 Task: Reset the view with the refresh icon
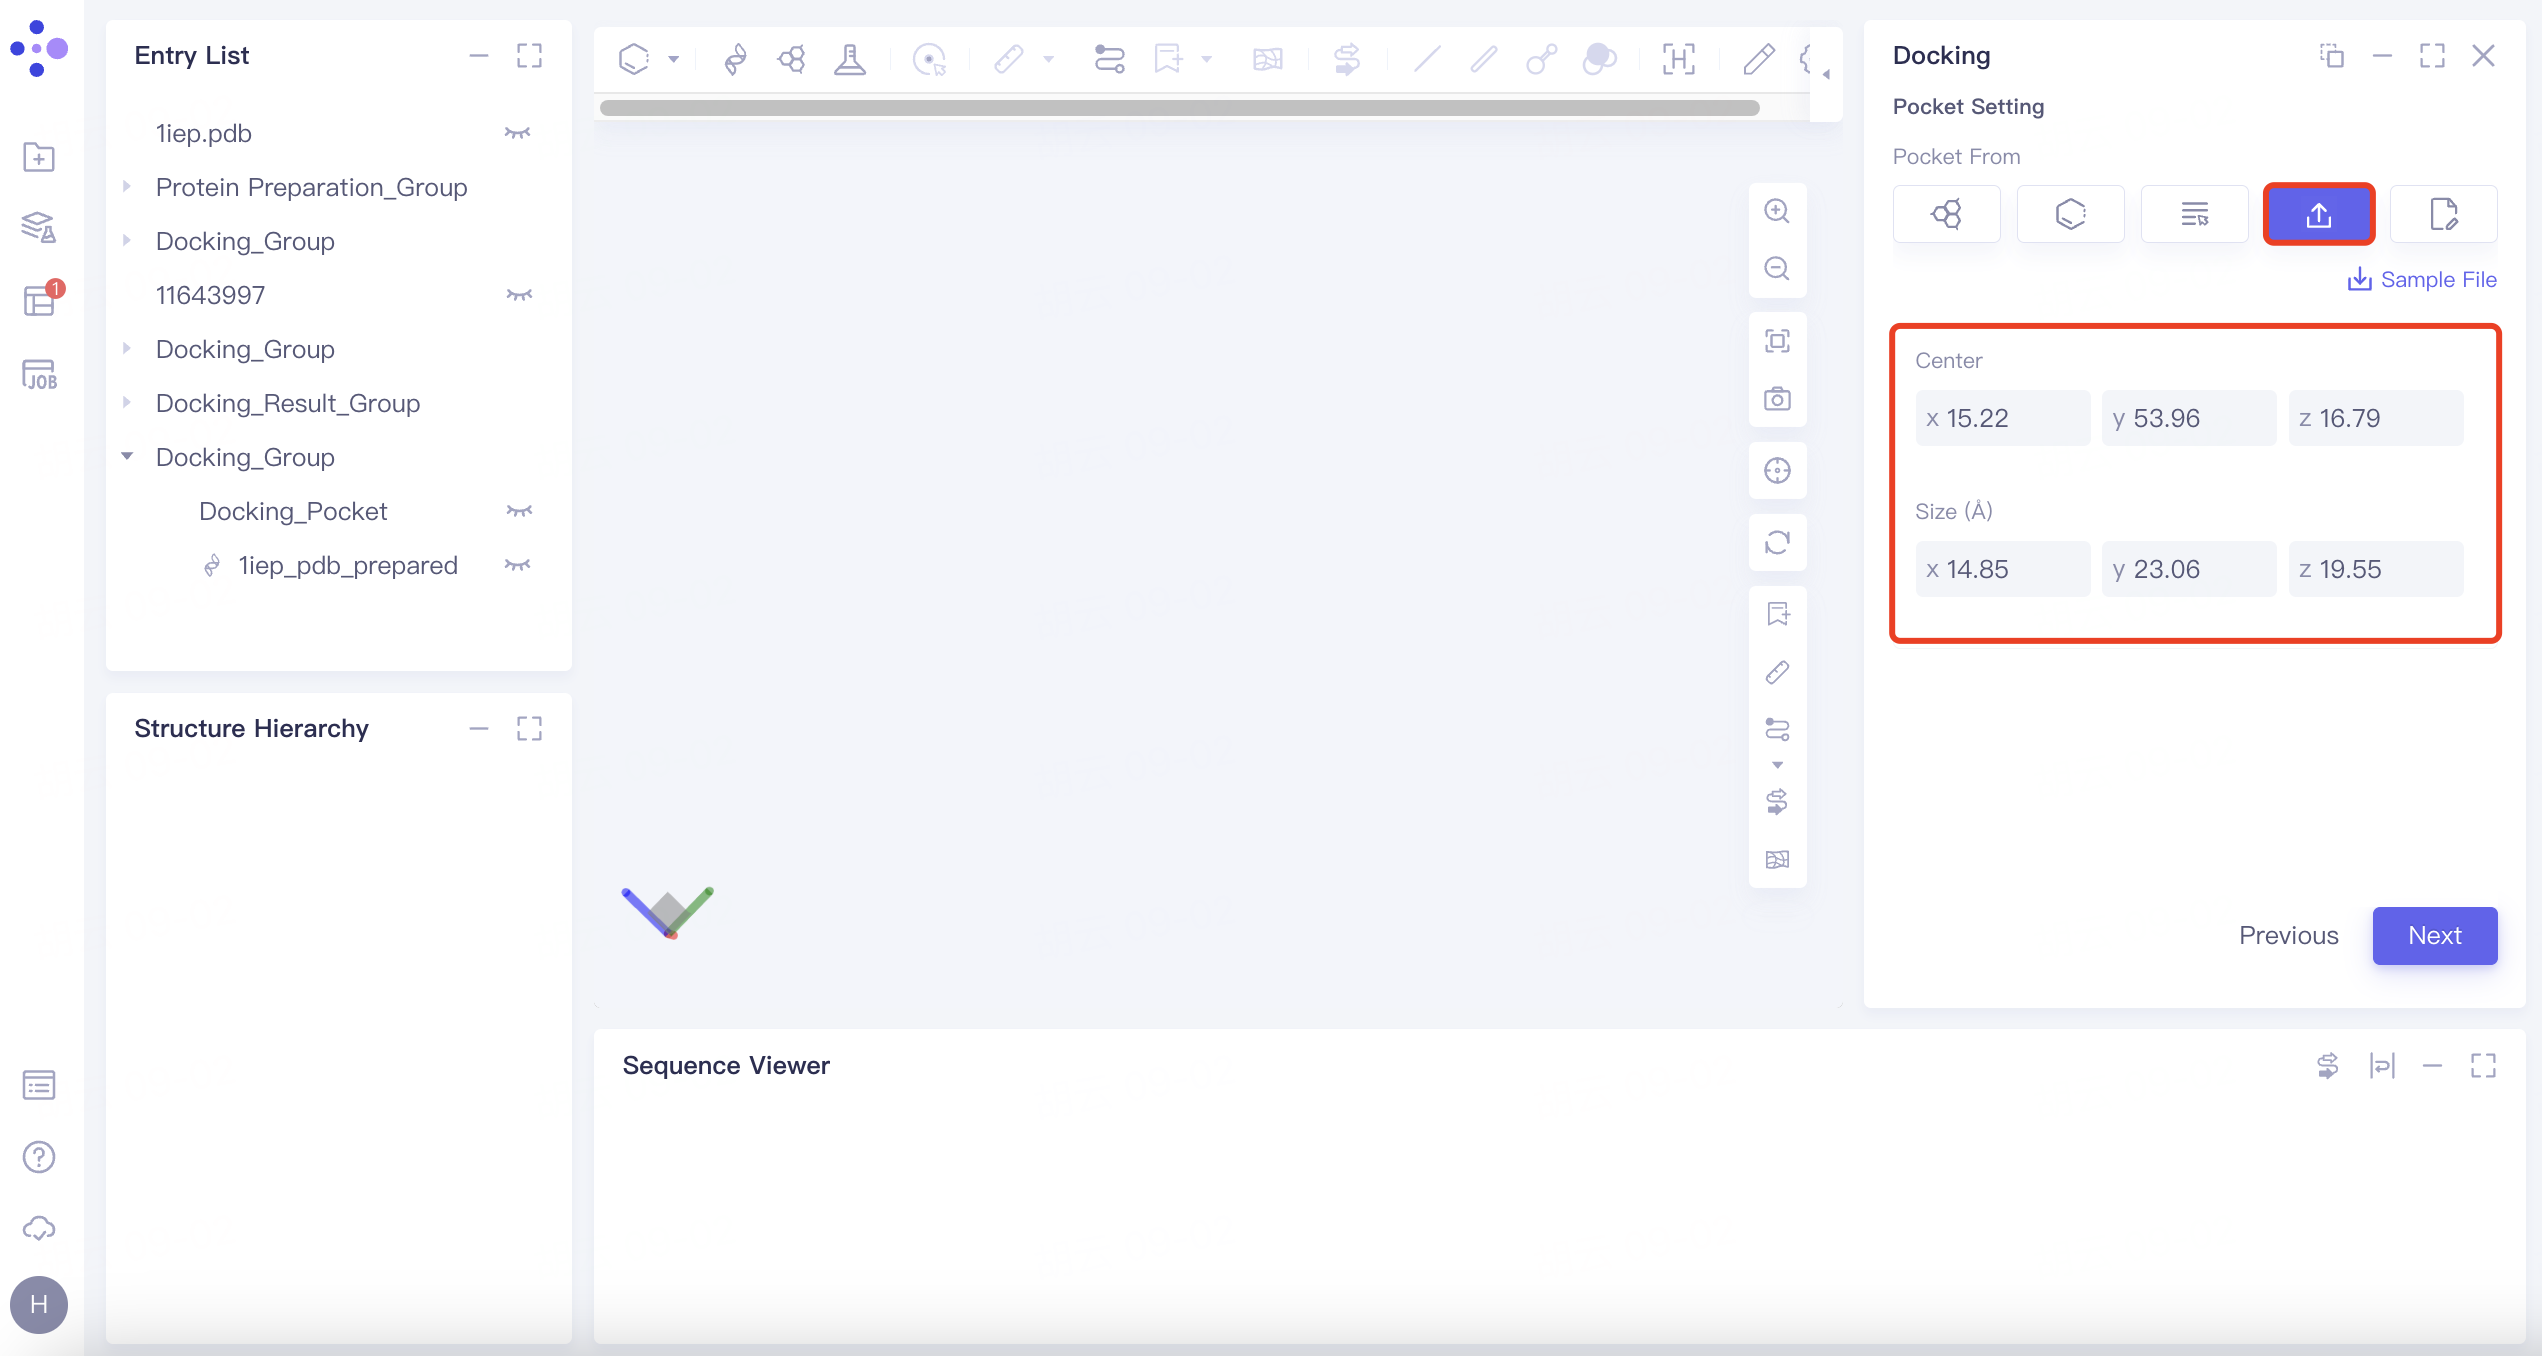point(1777,543)
